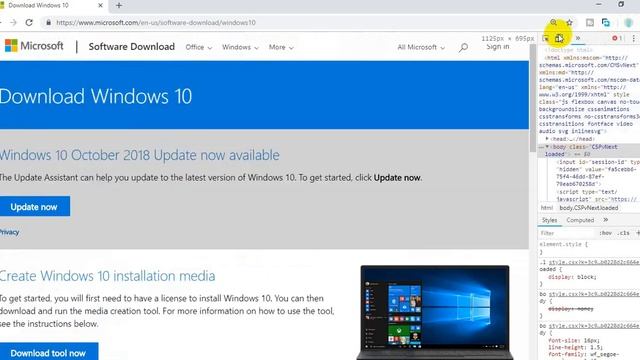Screen dimensions: 640x360
Task: Reload the page with the refresh icon
Action: click(29, 22)
